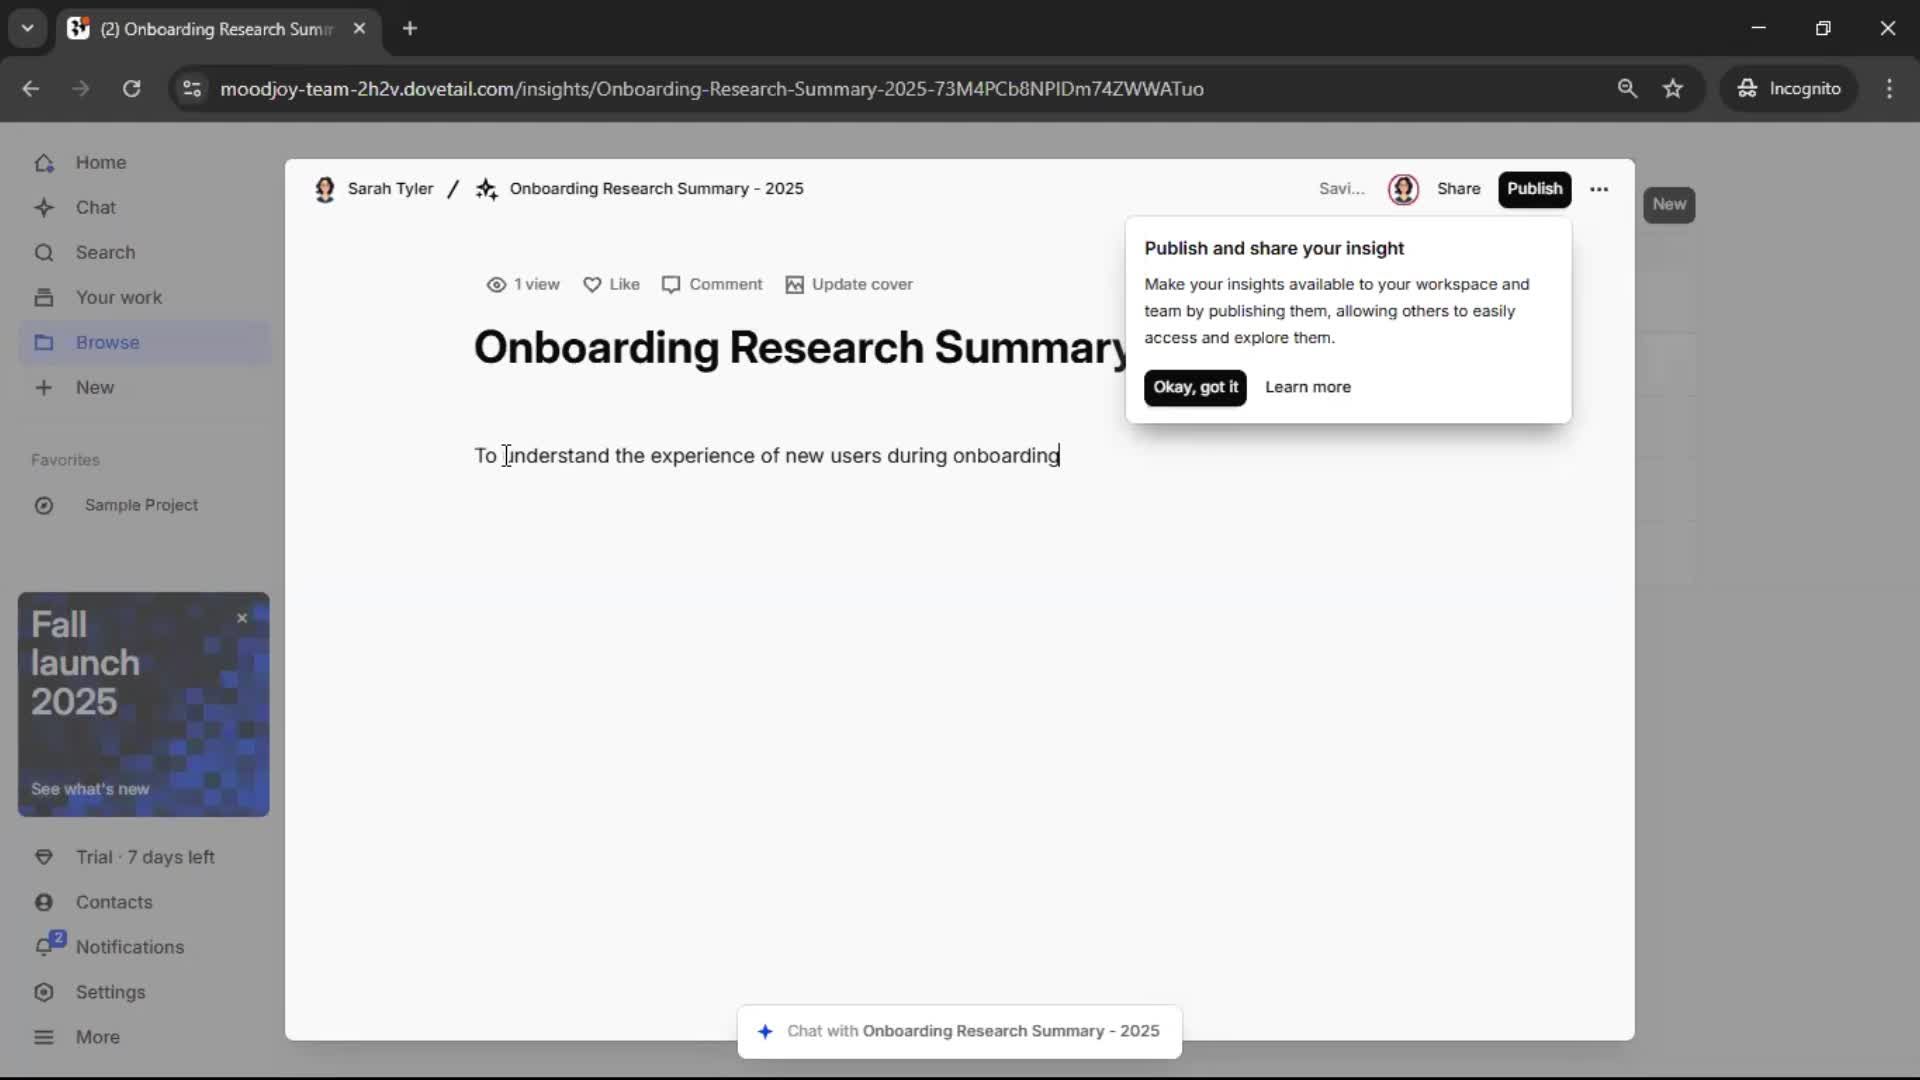The image size is (1920, 1080).
Task: Bookmark this page with the star
Action: 1673,89
